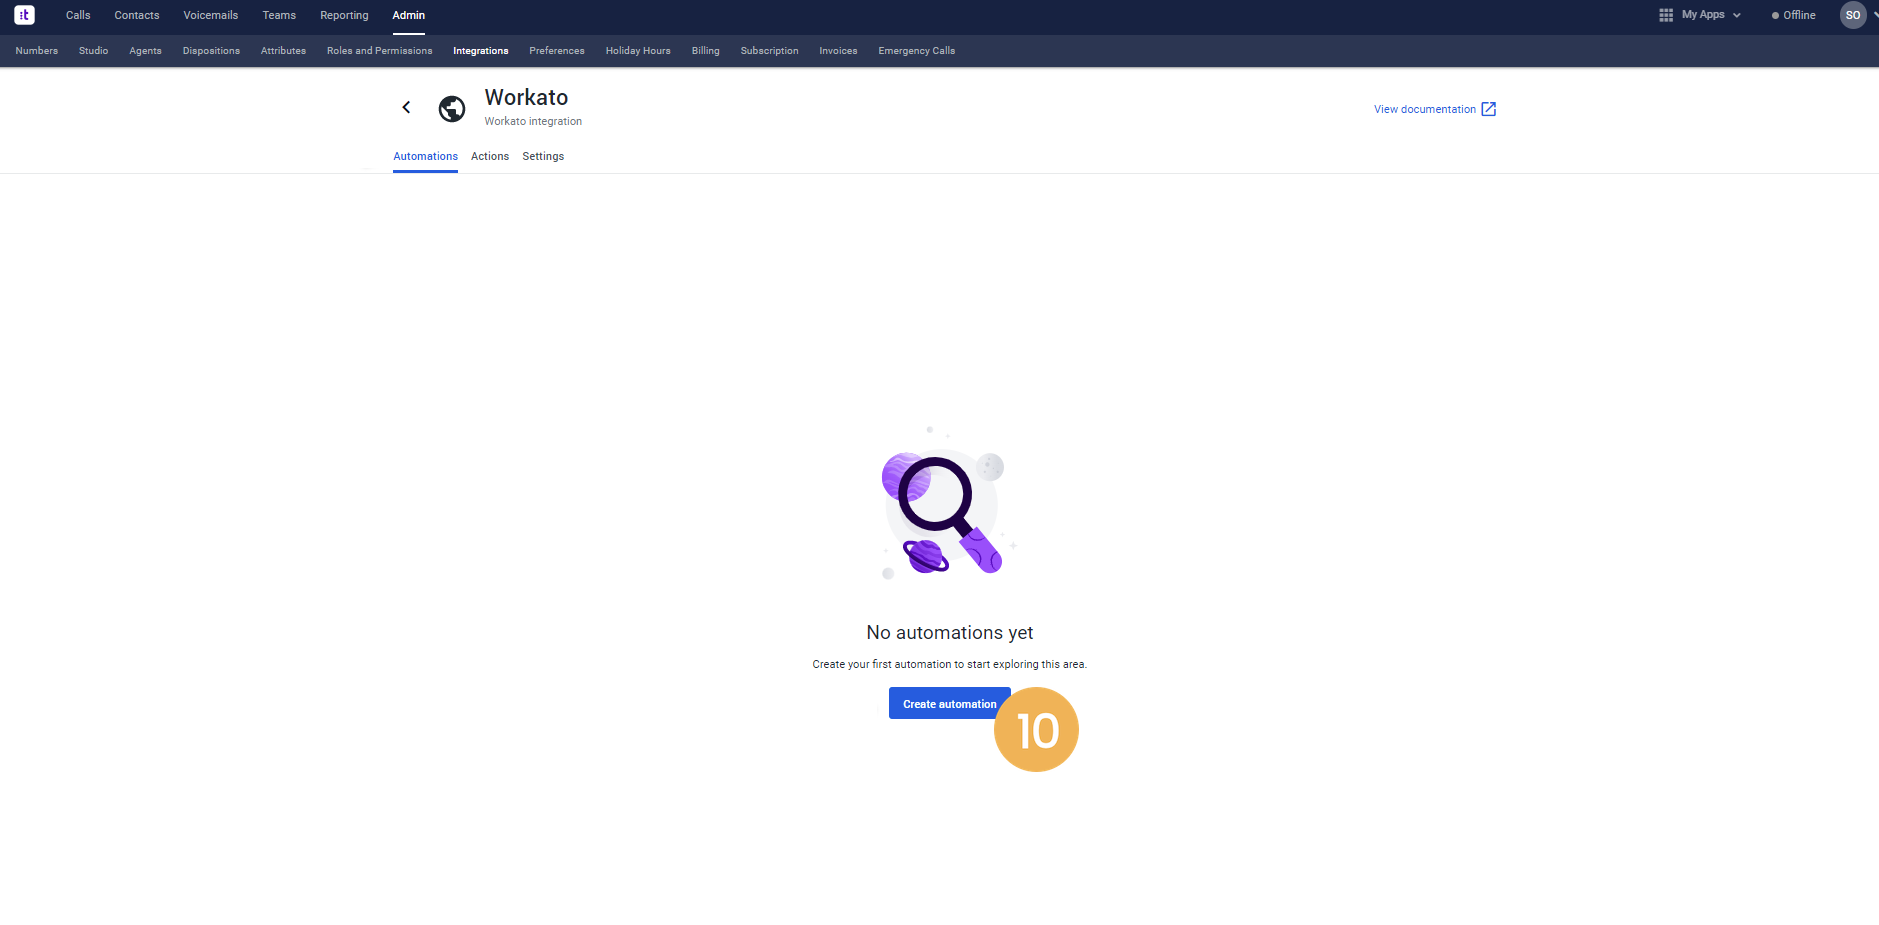
Task: Open the Calls menu
Action: pos(78,15)
